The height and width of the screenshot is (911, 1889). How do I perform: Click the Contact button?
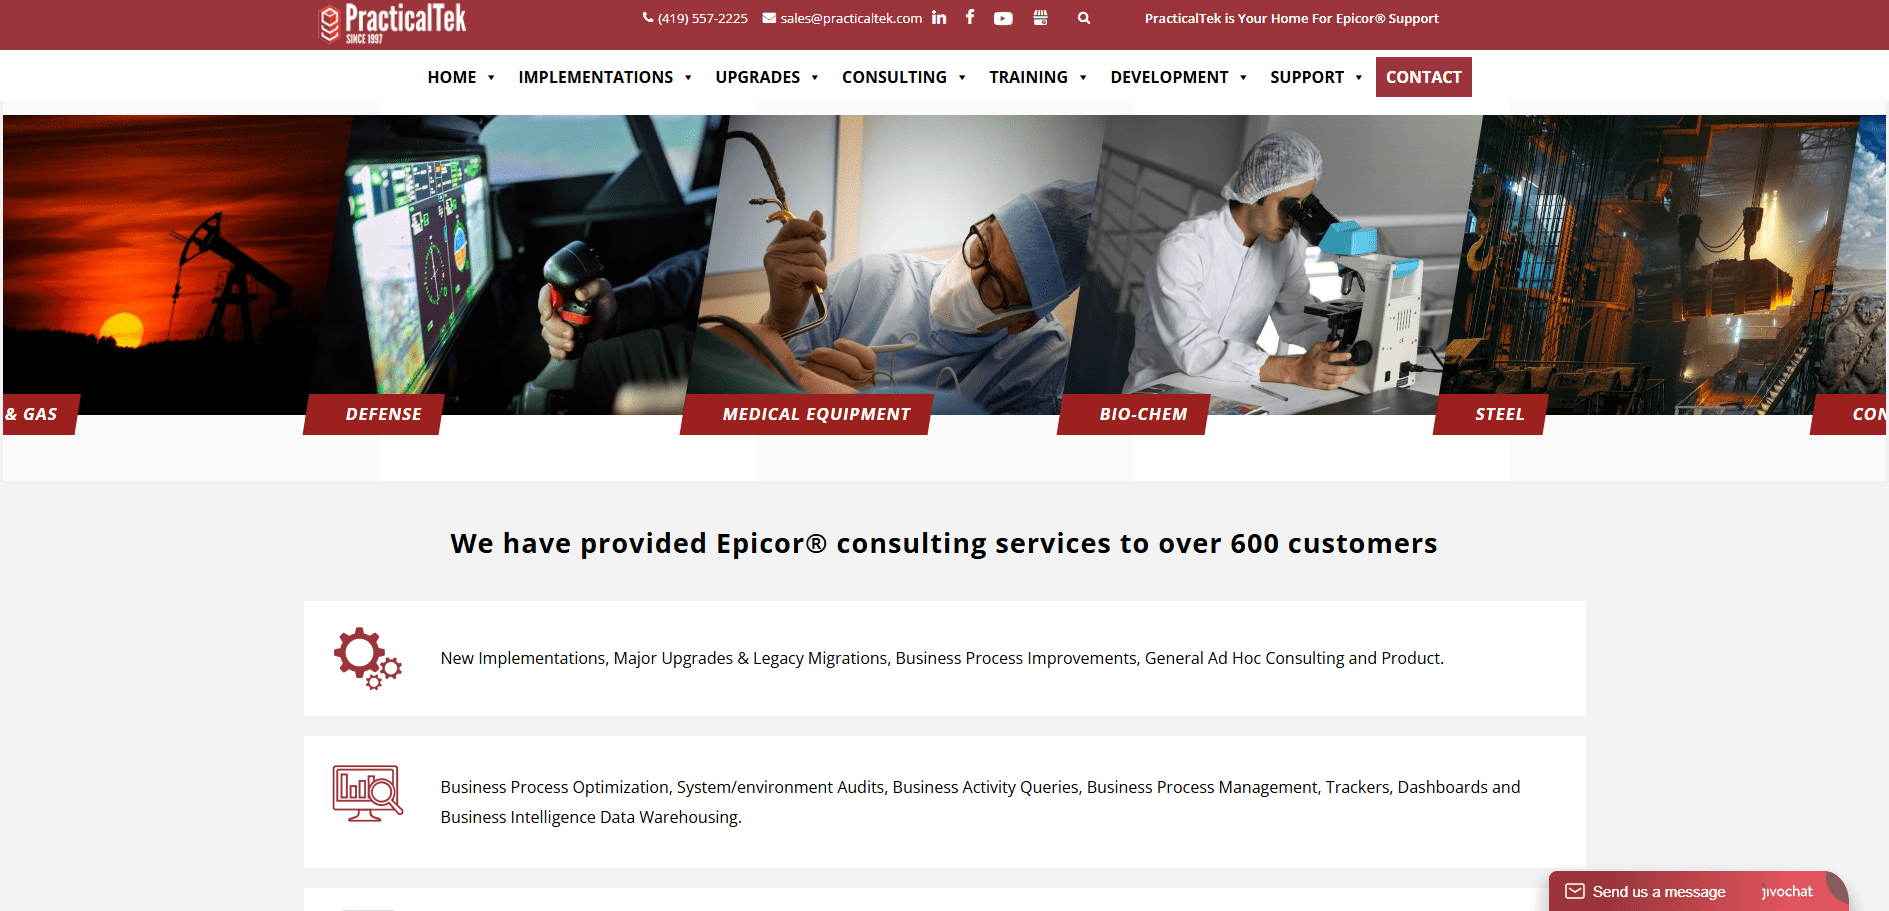pyautogui.click(x=1424, y=77)
